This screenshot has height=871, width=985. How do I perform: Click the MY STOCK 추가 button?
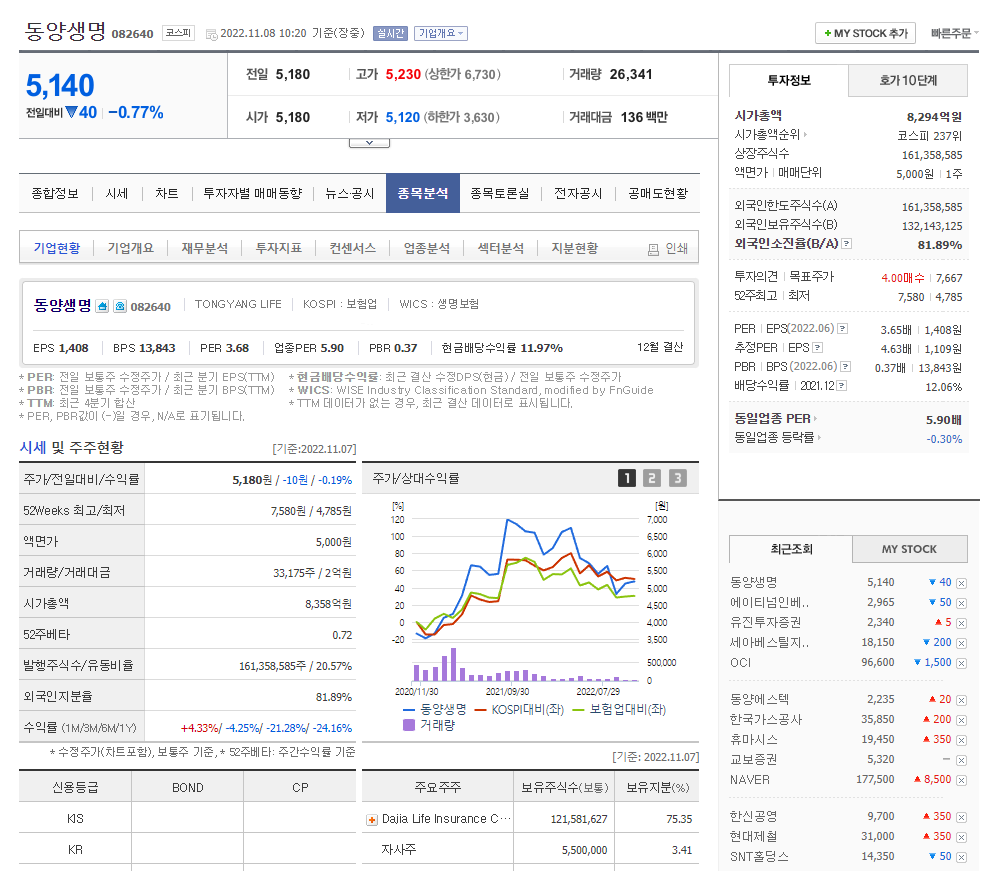pyautogui.click(x=866, y=33)
